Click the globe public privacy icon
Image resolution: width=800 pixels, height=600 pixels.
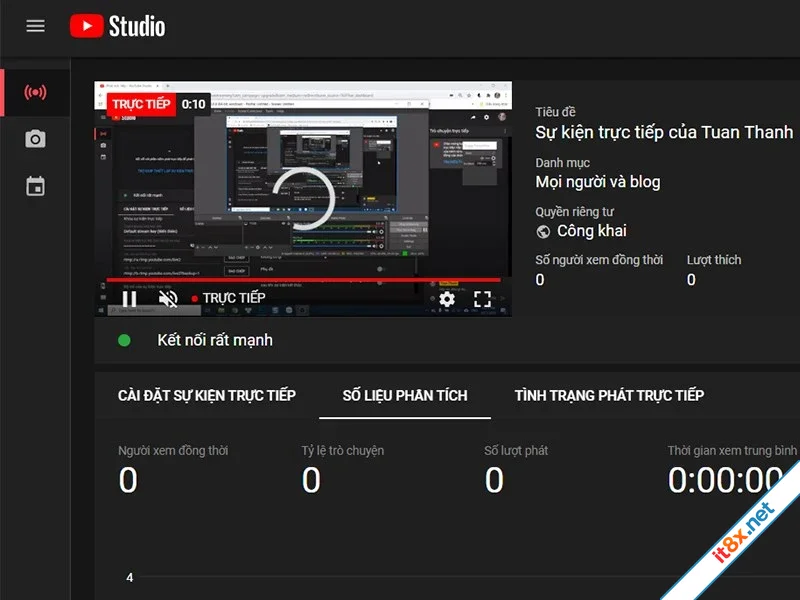tap(543, 232)
